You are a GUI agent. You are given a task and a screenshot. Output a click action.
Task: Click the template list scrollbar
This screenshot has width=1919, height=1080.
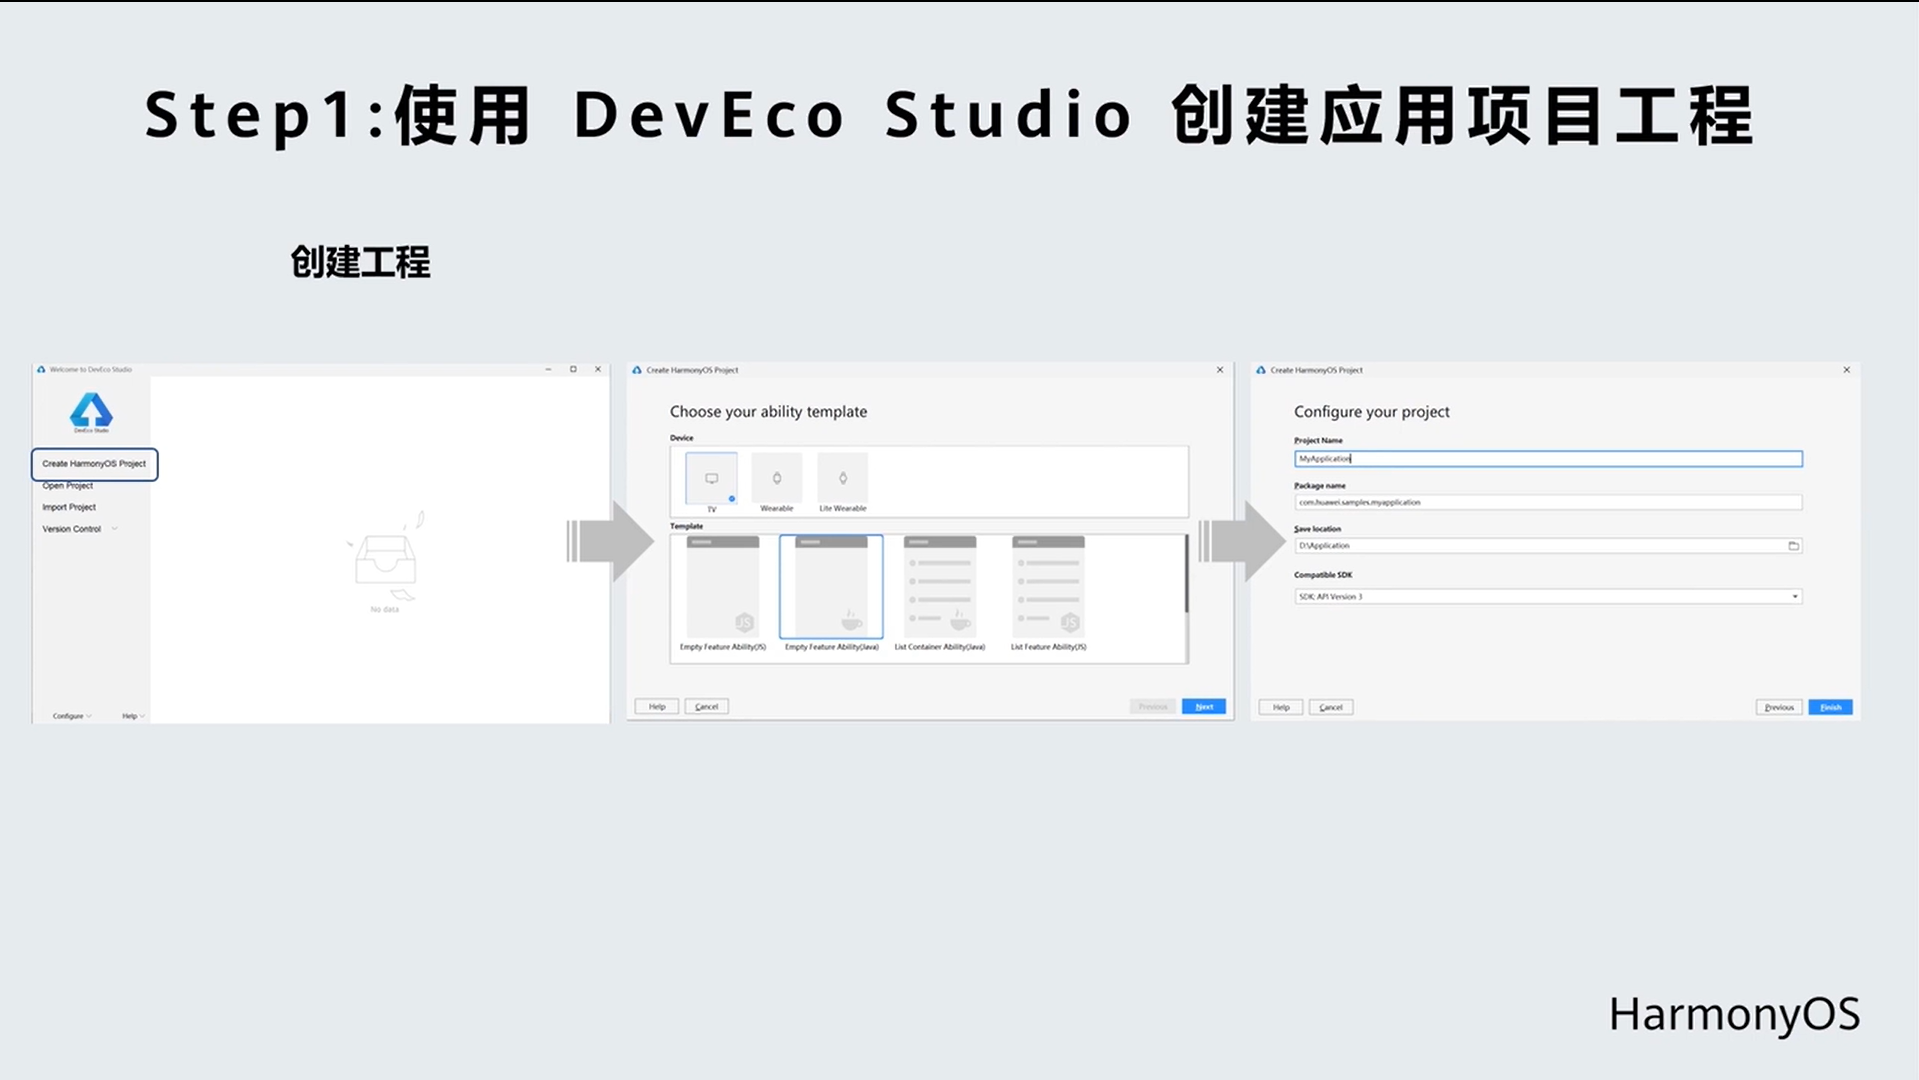point(1186,573)
